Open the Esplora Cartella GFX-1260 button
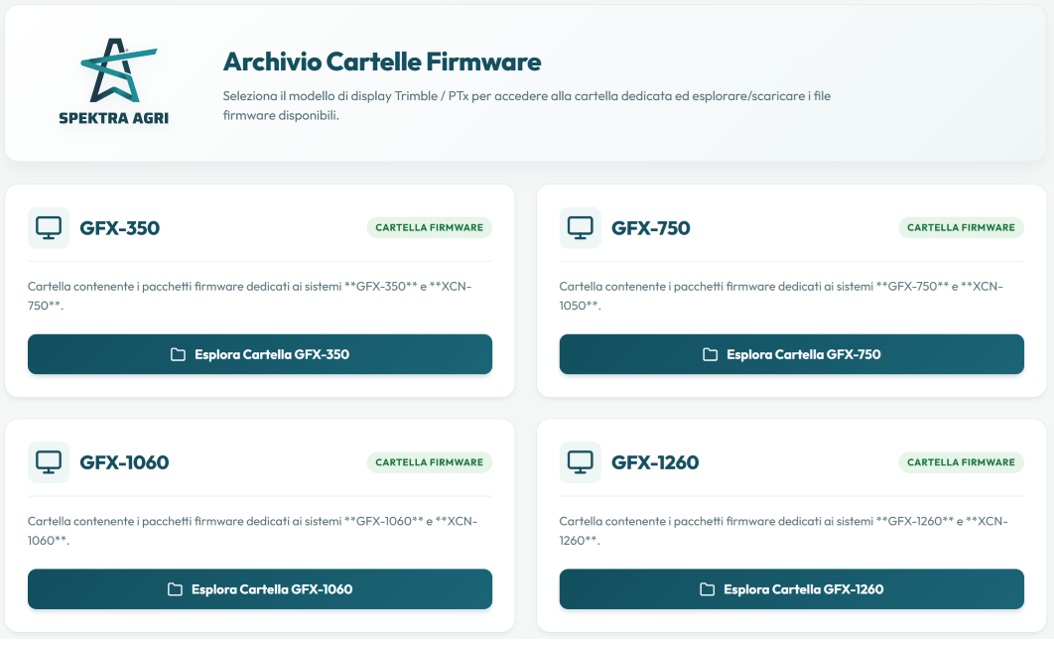 (x=791, y=589)
